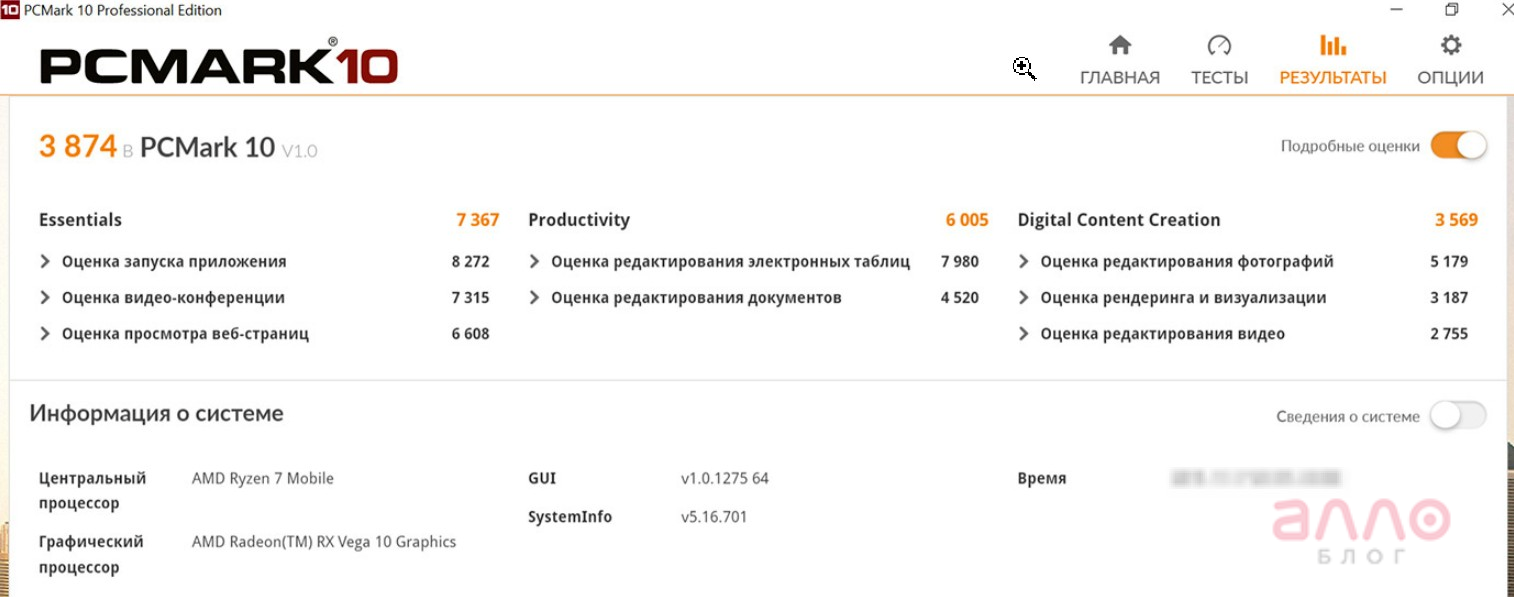Click the Productivity score 6 005
Viewport: 1514px width, 597px height.
967,220
